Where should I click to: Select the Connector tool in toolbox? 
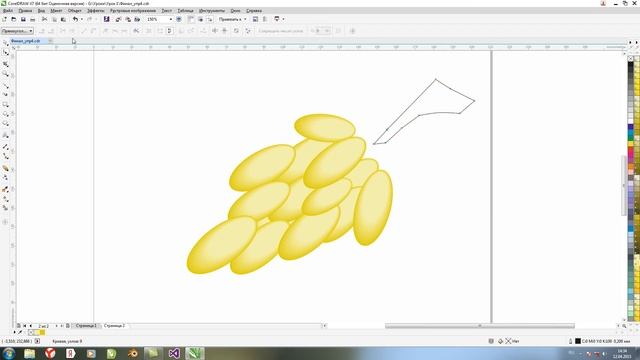click(5, 156)
